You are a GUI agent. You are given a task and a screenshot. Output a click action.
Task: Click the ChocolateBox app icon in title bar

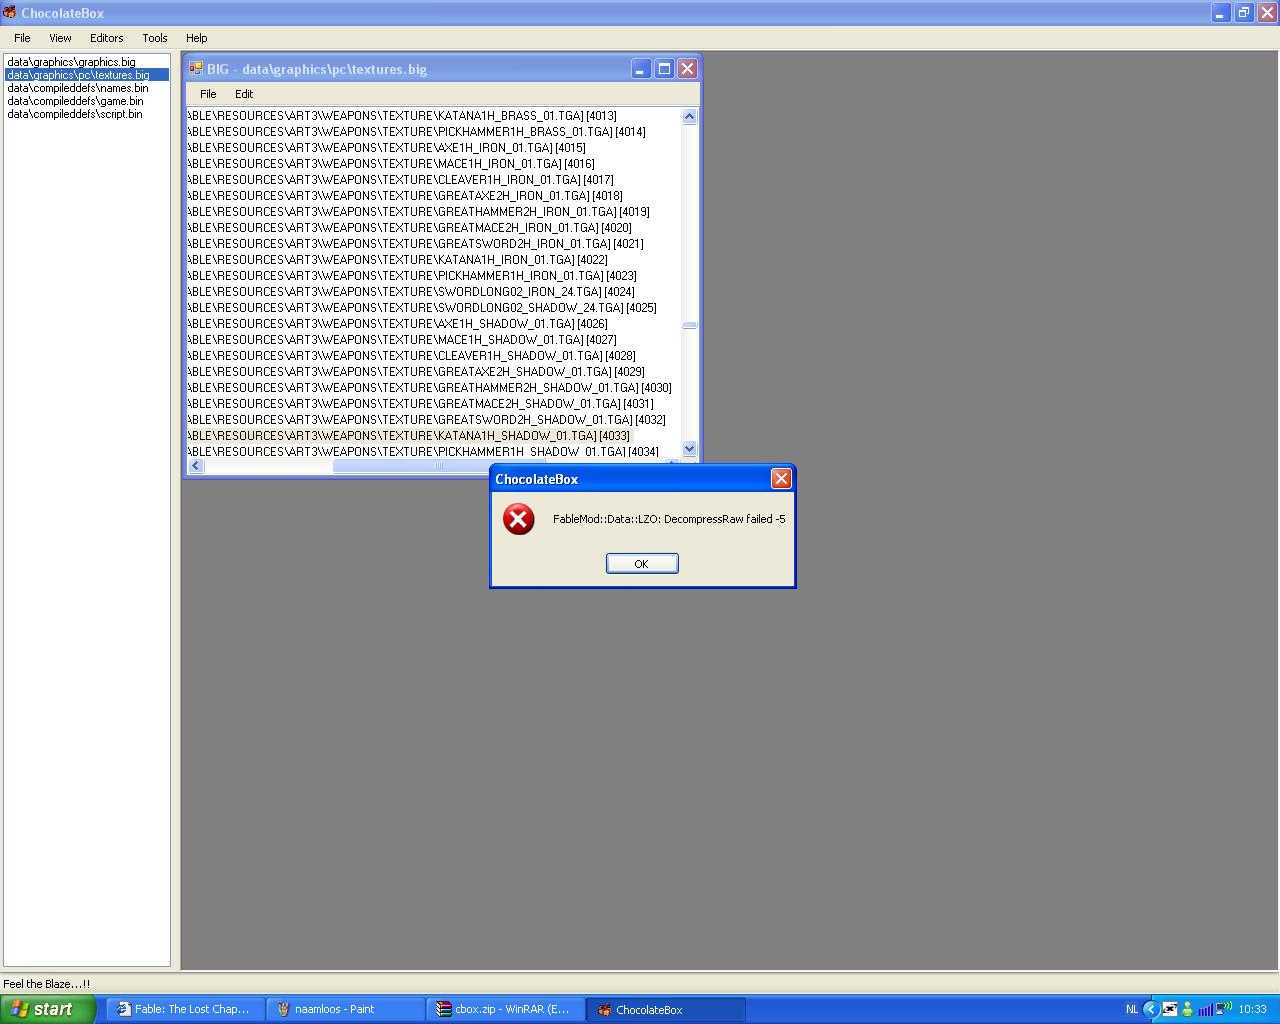tap(9, 13)
